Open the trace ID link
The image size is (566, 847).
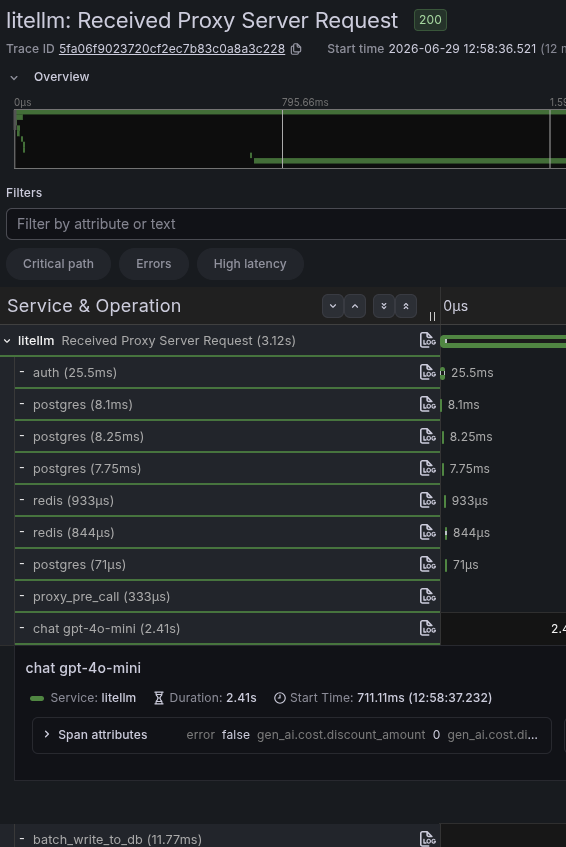tap(172, 49)
